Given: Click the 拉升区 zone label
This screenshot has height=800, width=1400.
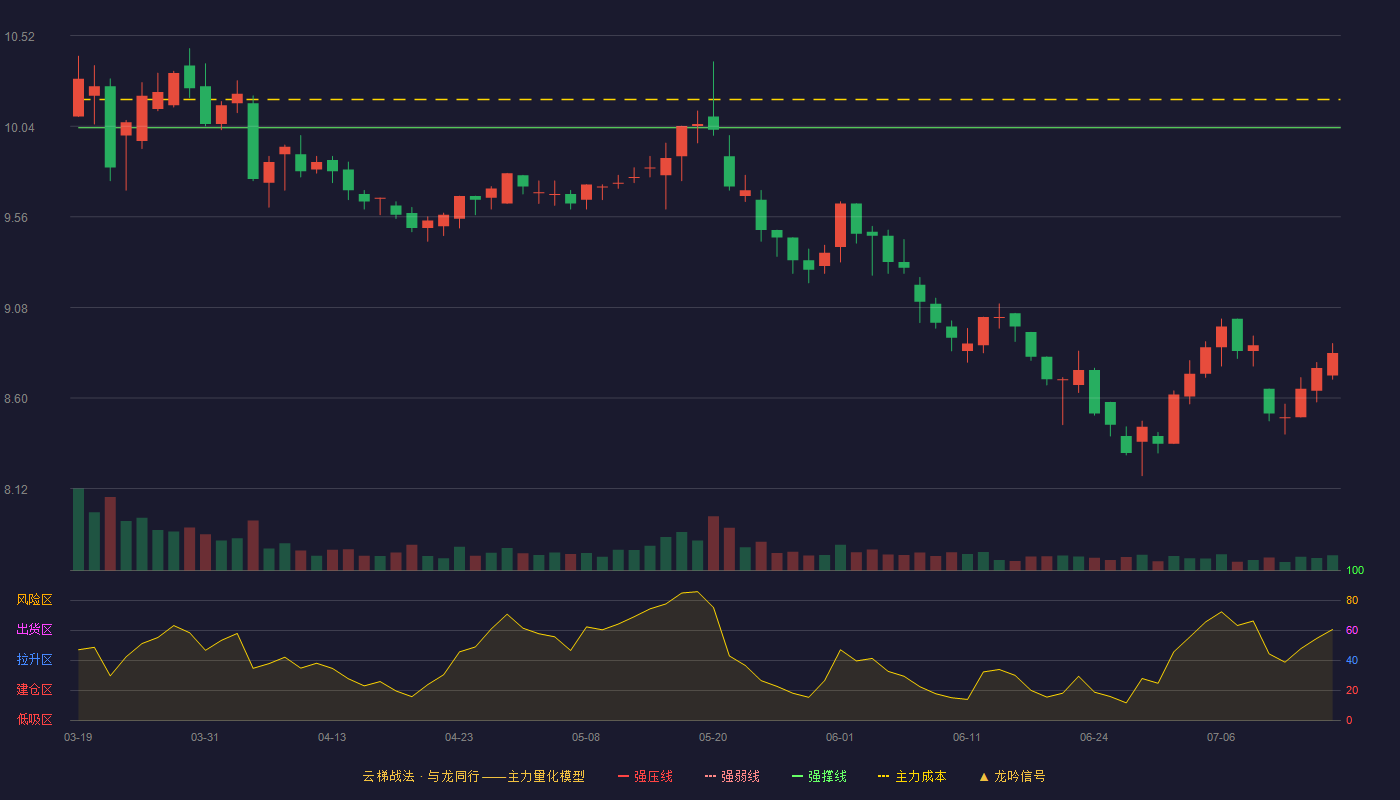Looking at the screenshot, I should 34,660.
